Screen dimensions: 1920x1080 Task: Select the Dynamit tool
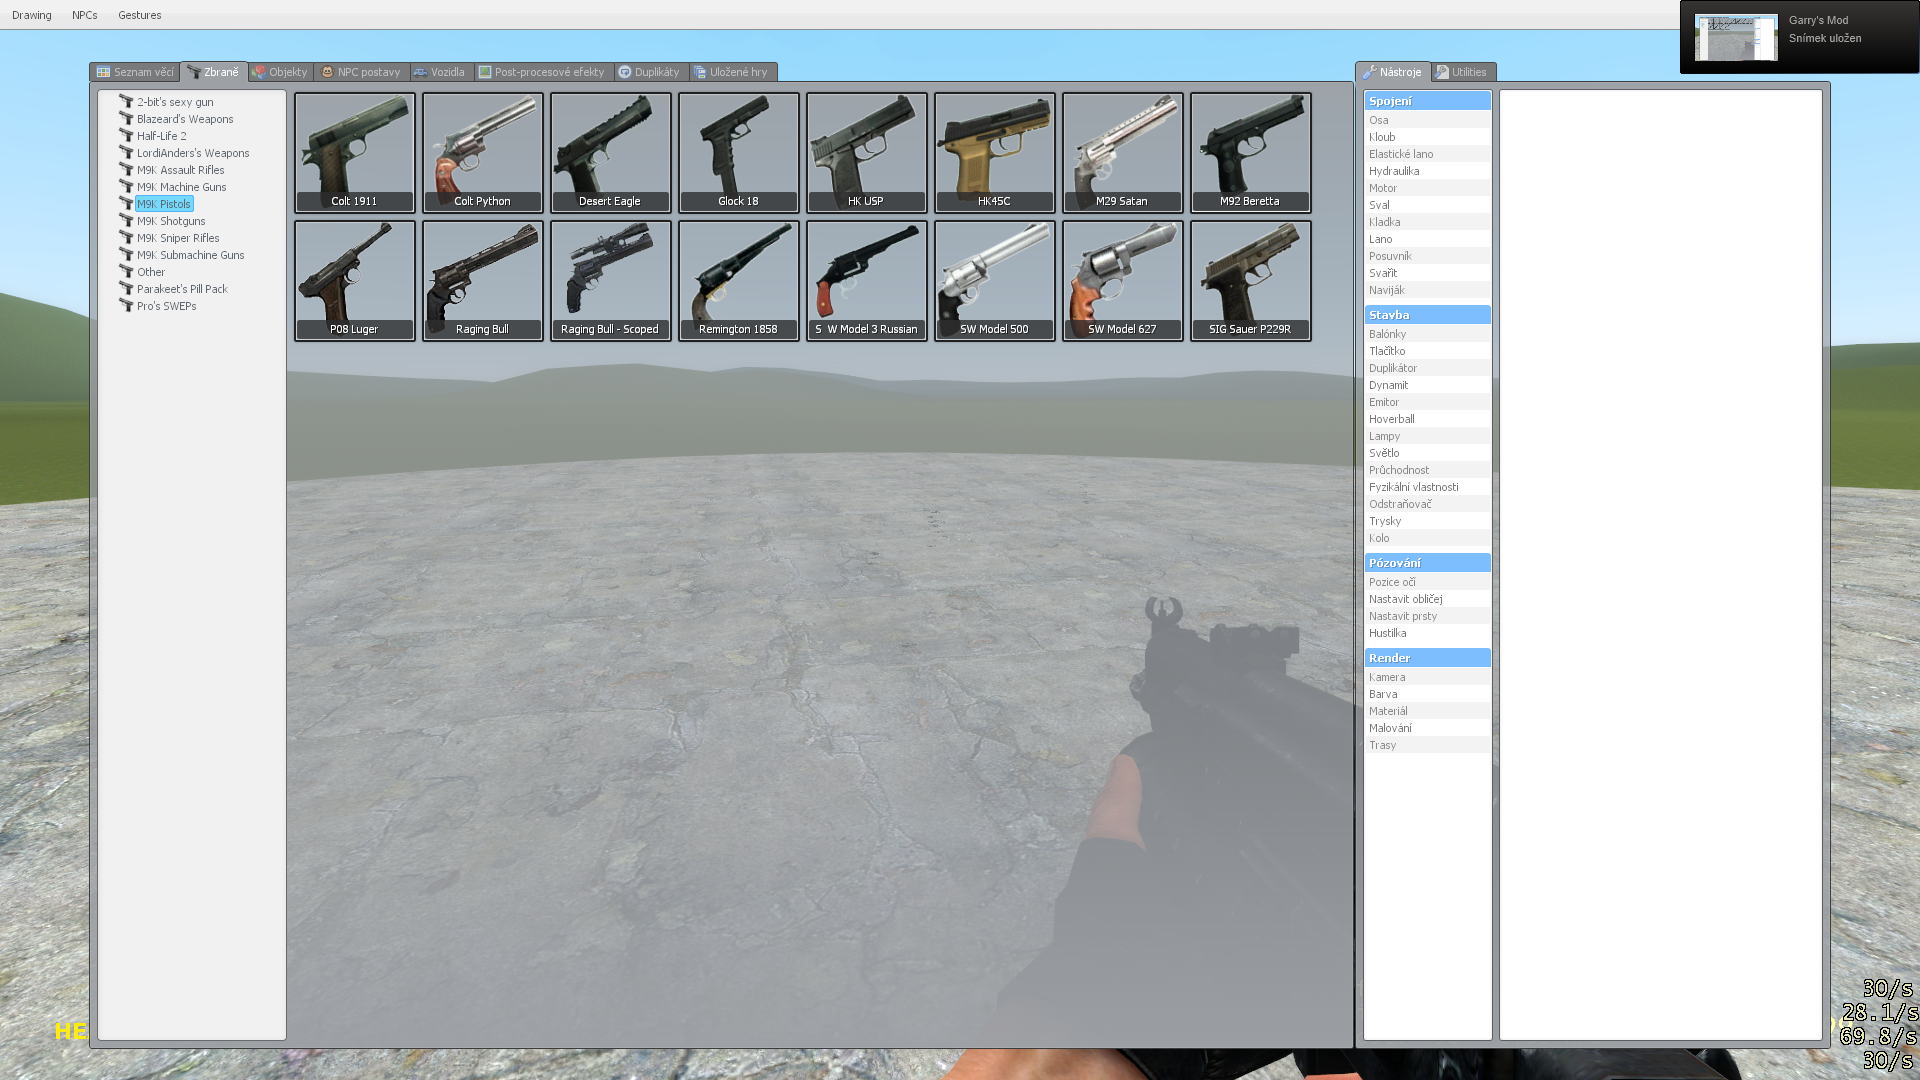pyautogui.click(x=1428, y=385)
